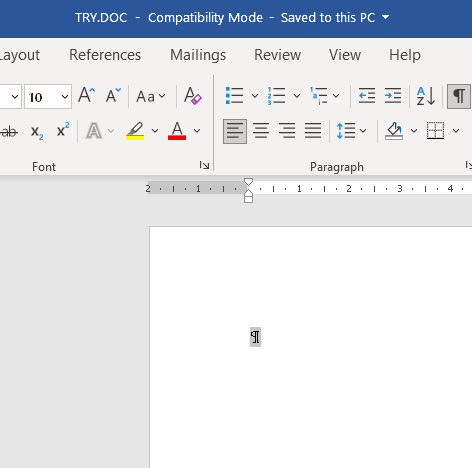Open the Layout tab
Screen dimensions: 472x468
tap(19, 55)
